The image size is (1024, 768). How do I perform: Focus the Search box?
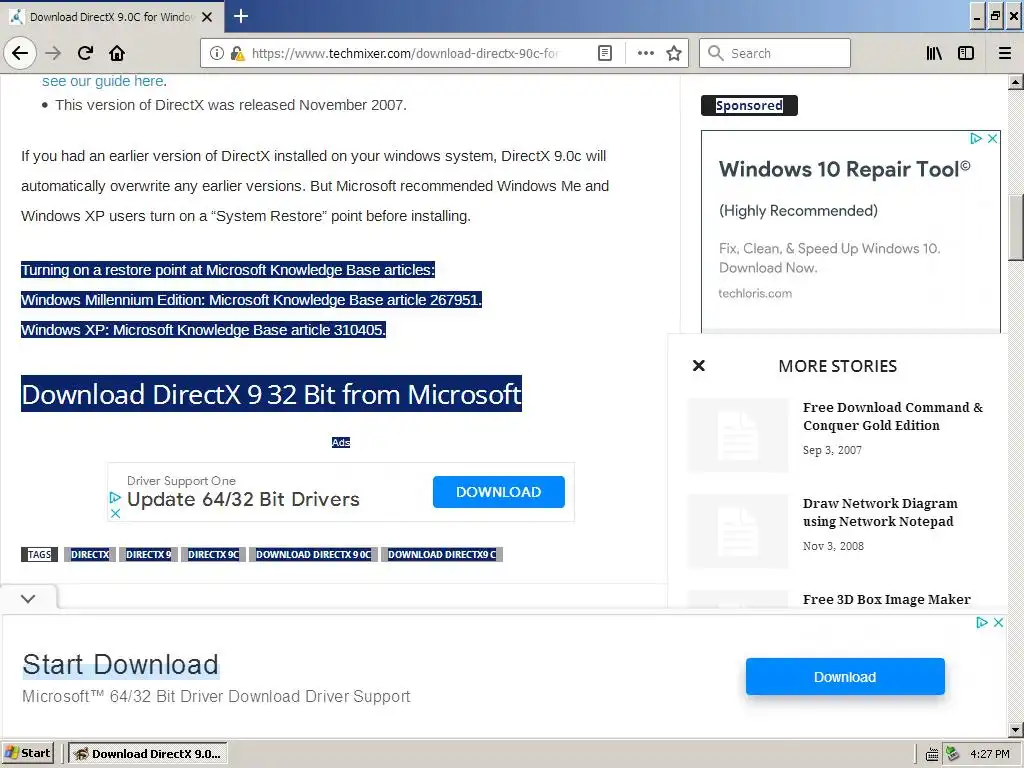coord(775,53)
